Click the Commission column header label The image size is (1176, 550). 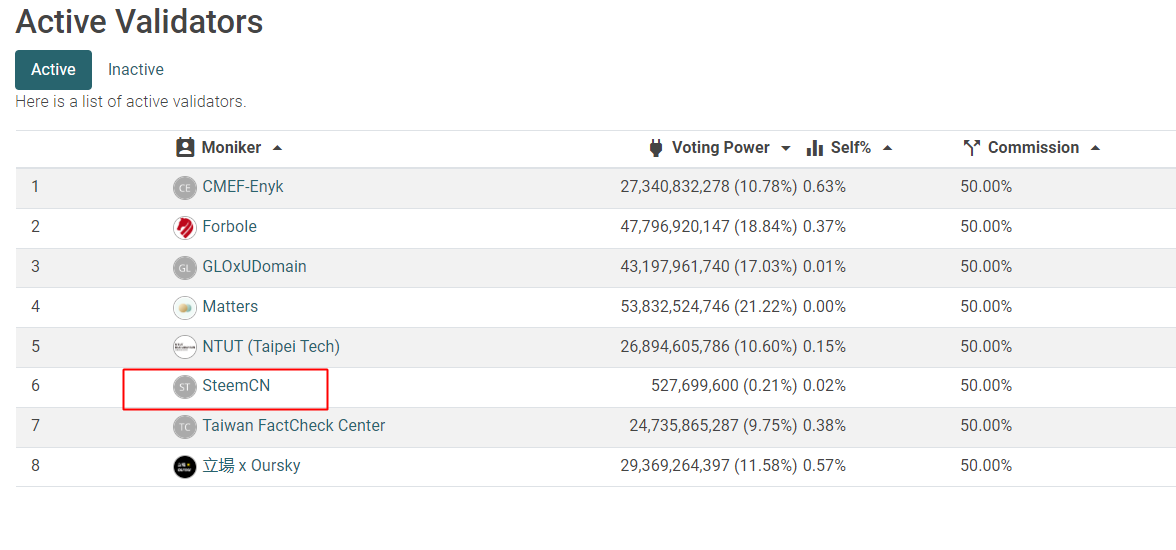(x=1034, y=148)
